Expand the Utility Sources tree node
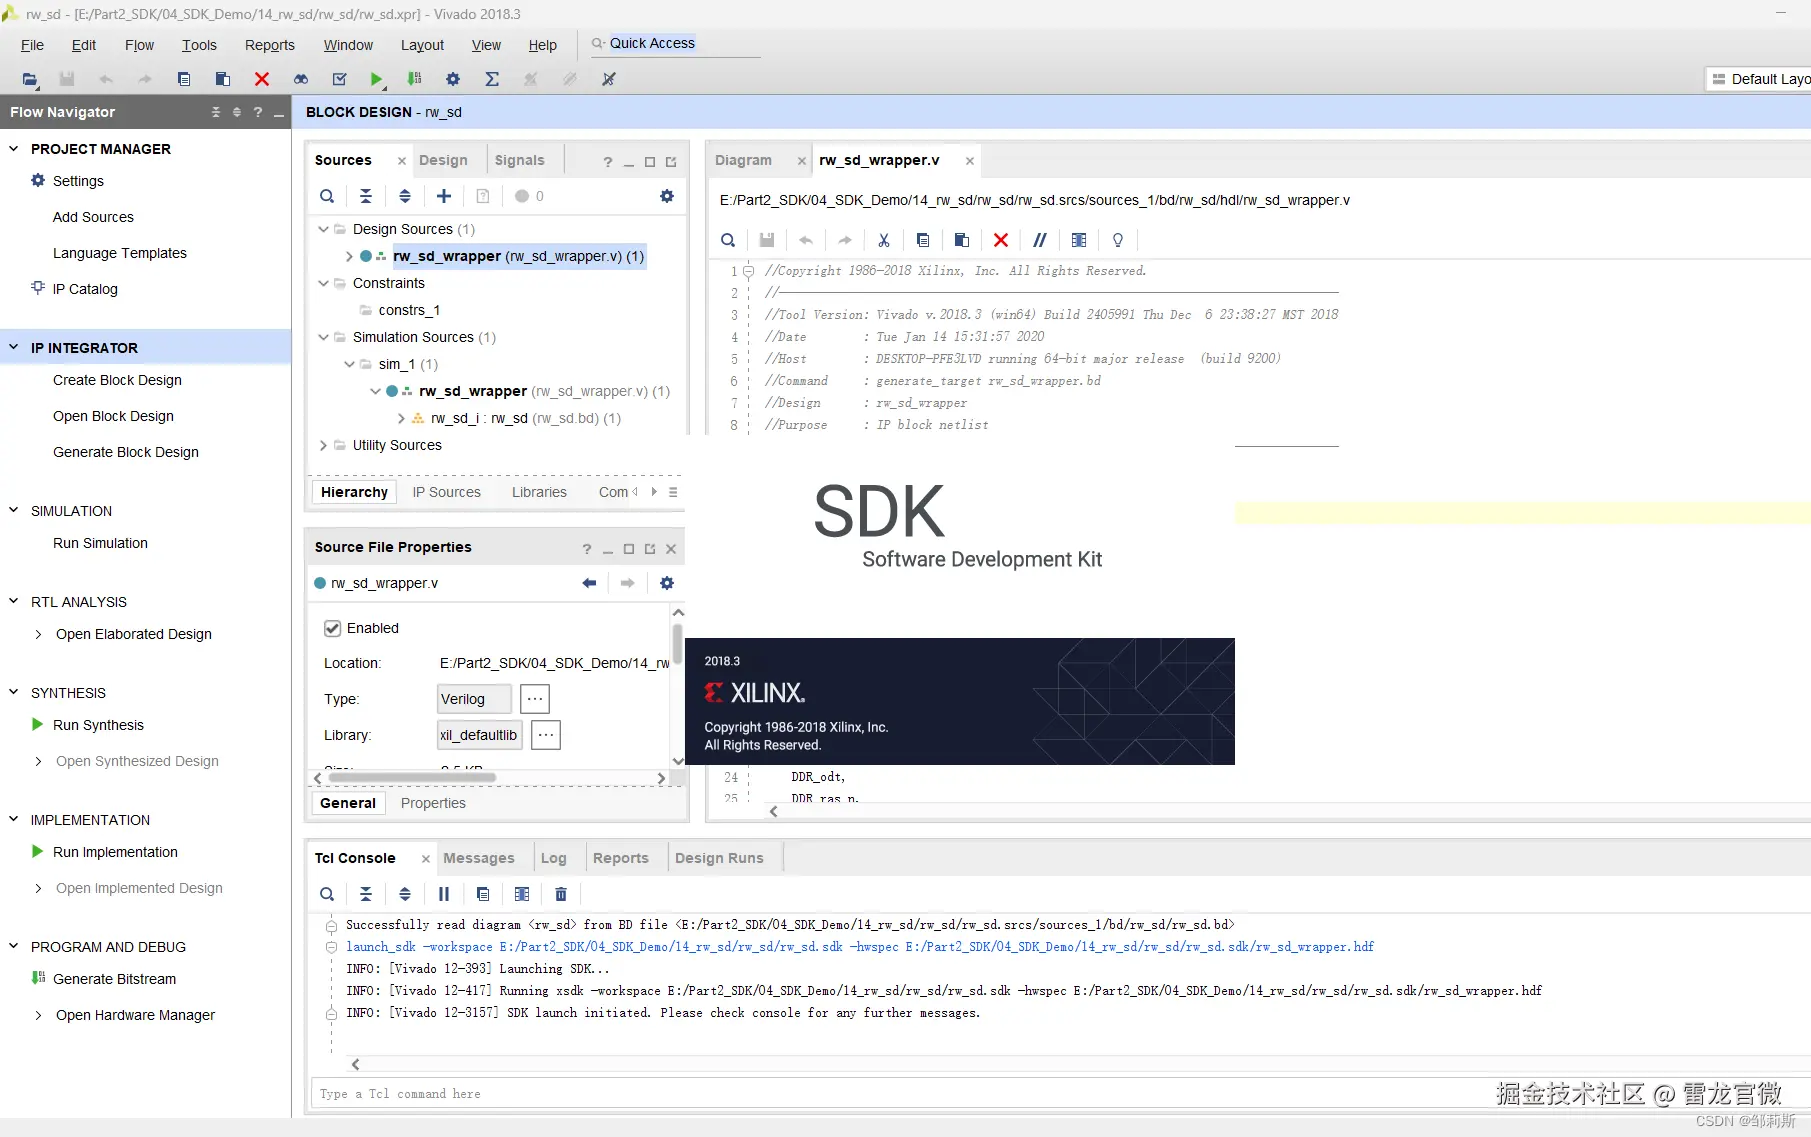 [324, 445]
